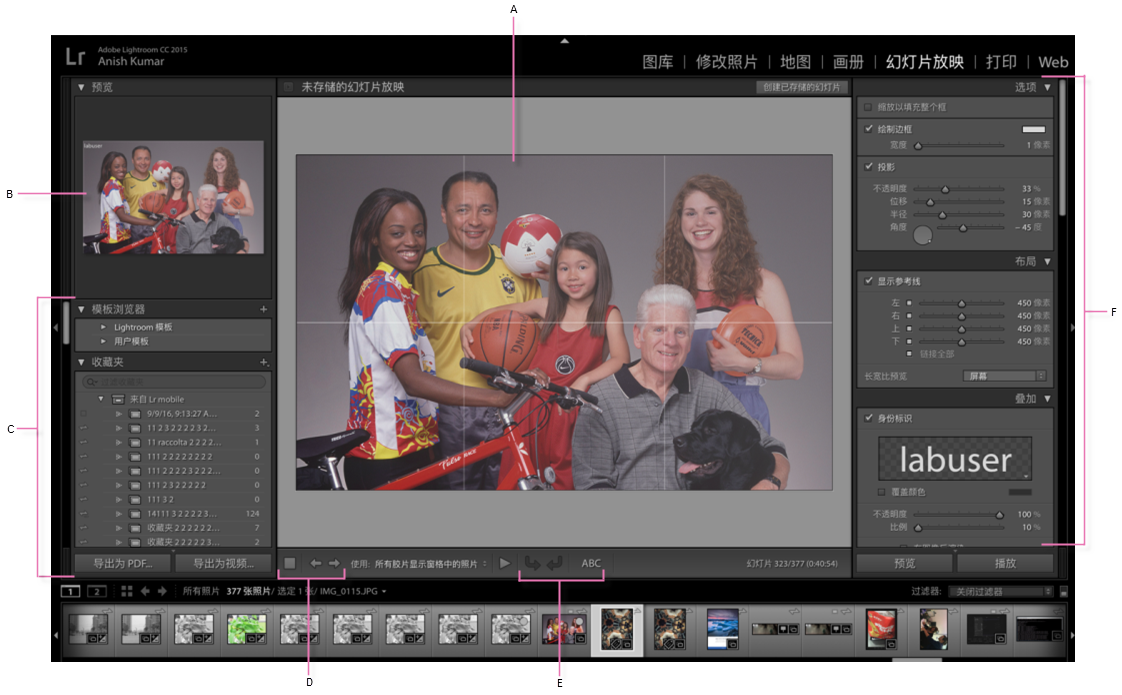This screenshot has width=1122, height=695.
Task: Click 导出为 PDF button
Action: coord(123,563)
